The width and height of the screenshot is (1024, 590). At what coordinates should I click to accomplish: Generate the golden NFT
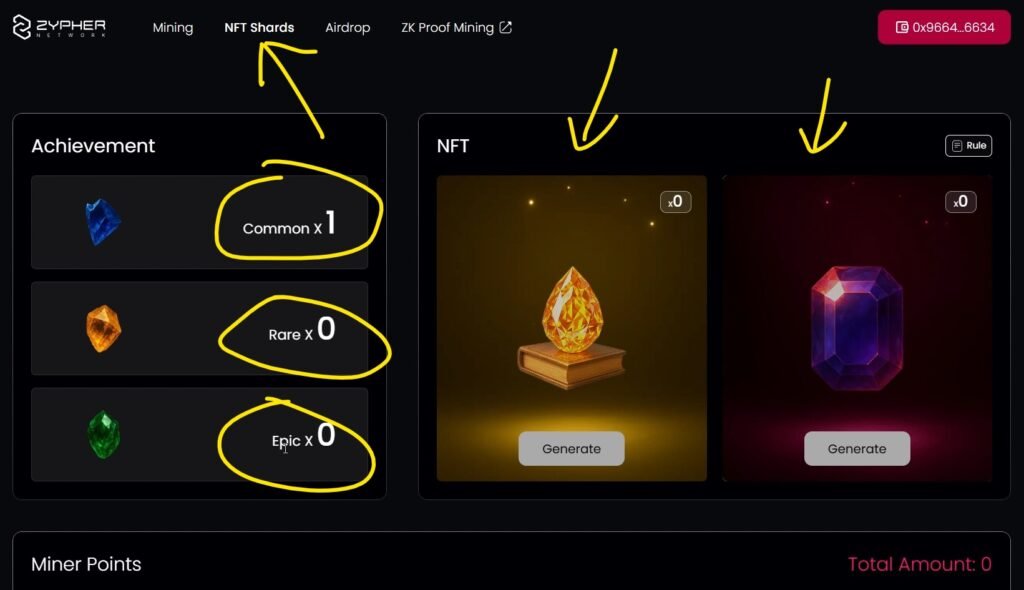click(571, 449)
